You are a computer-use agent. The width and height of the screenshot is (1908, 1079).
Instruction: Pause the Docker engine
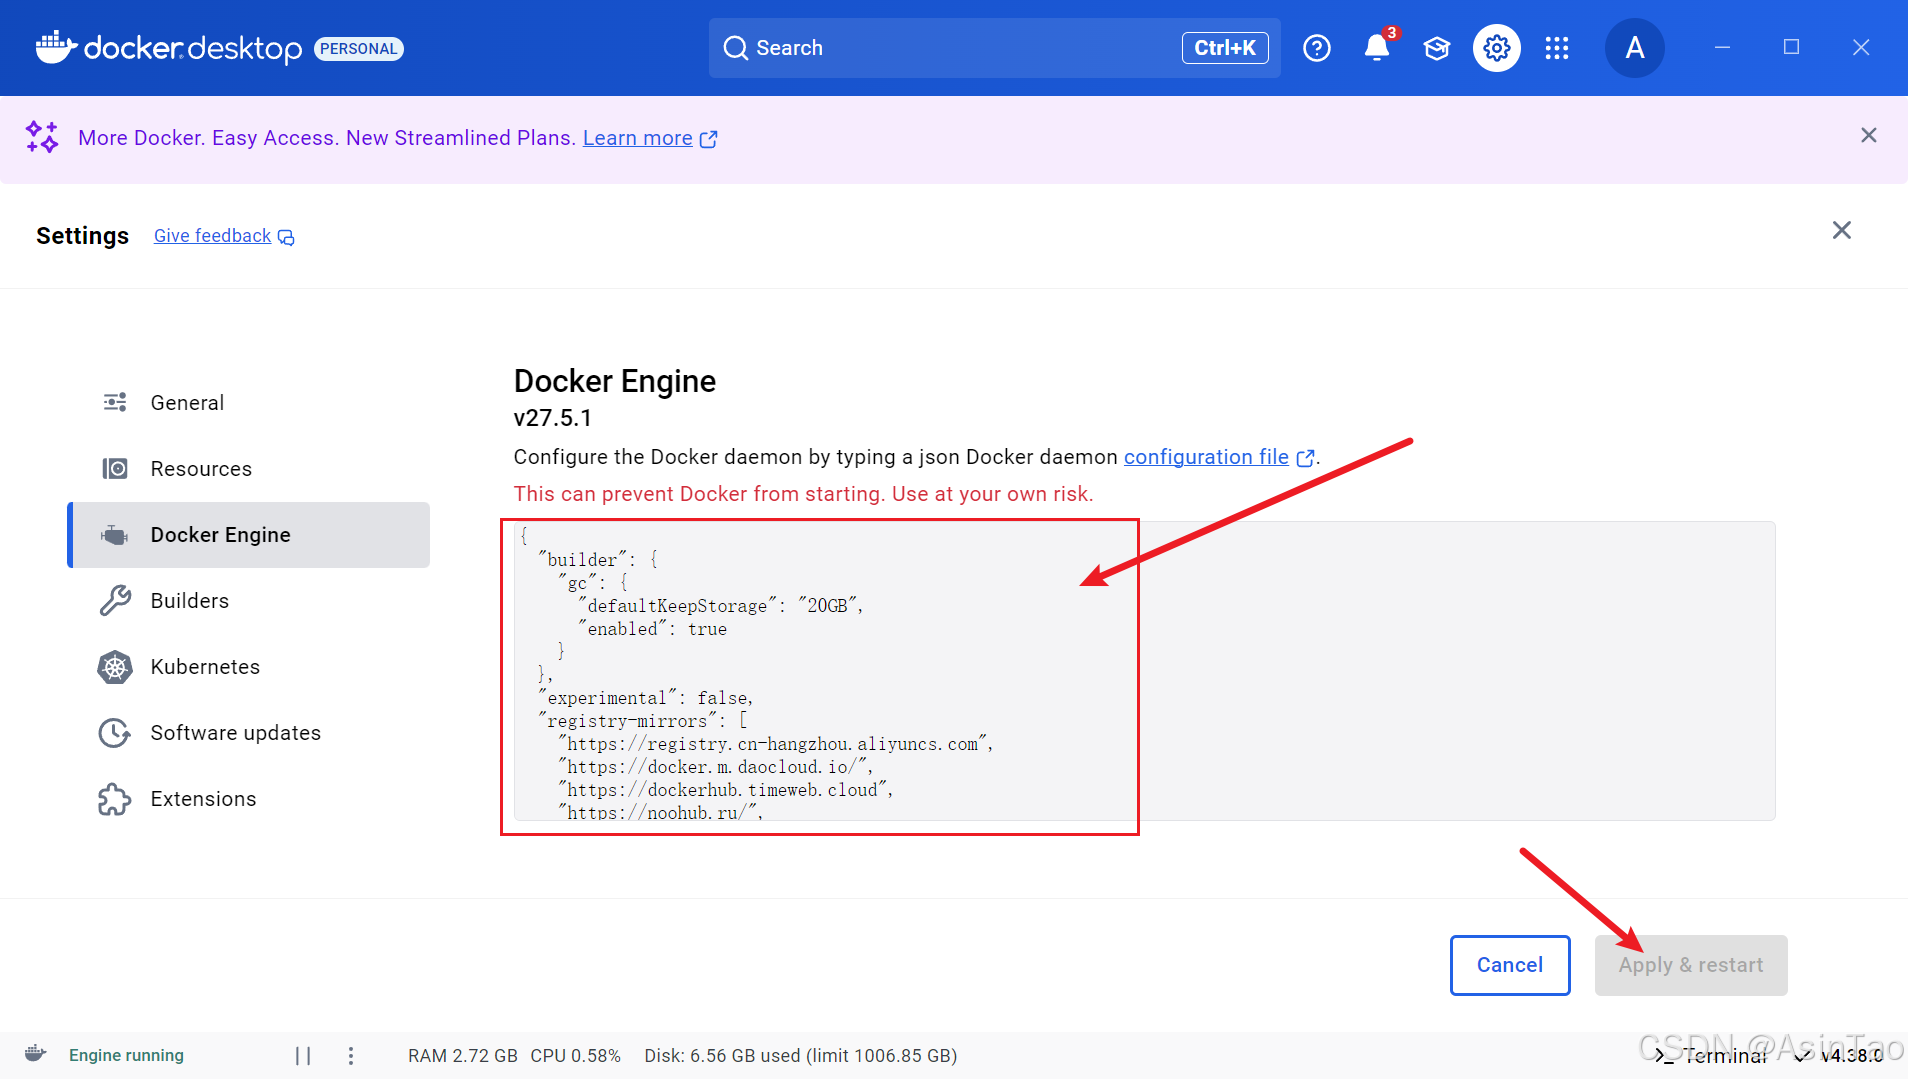click(303, 1055)
